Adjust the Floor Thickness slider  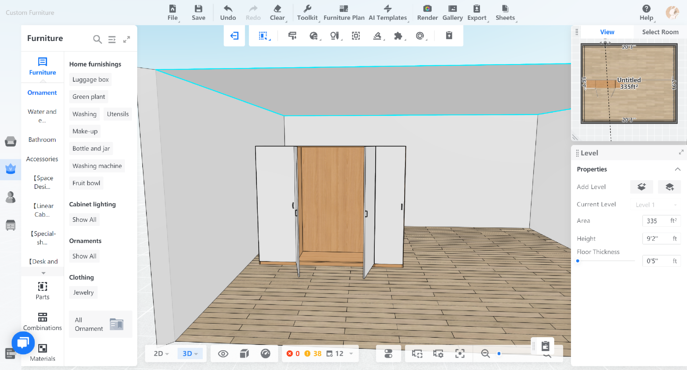click(x=606, y=261)
